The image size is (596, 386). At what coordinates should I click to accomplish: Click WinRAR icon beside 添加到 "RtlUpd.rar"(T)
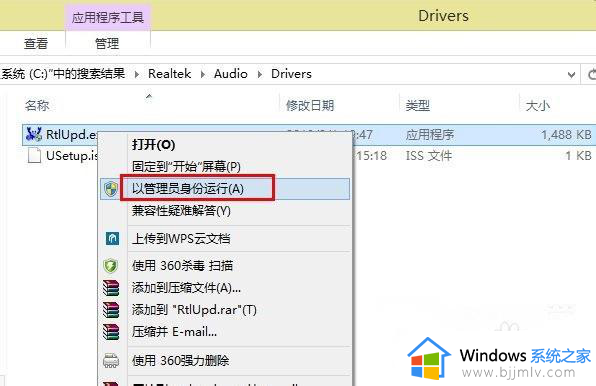click(x=111, y=310)
